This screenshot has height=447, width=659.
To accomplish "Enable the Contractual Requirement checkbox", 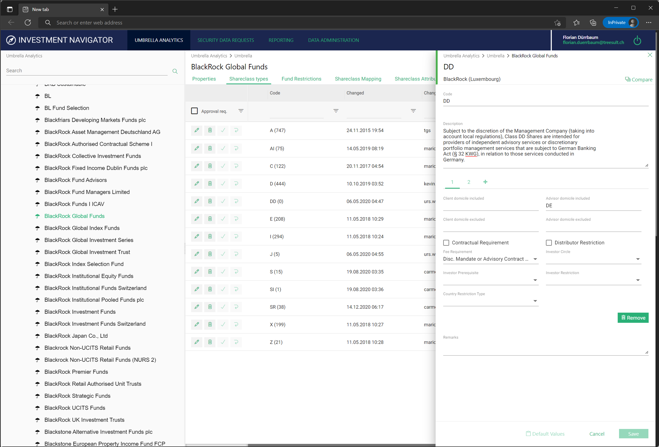I will click(x=446, y=243).
